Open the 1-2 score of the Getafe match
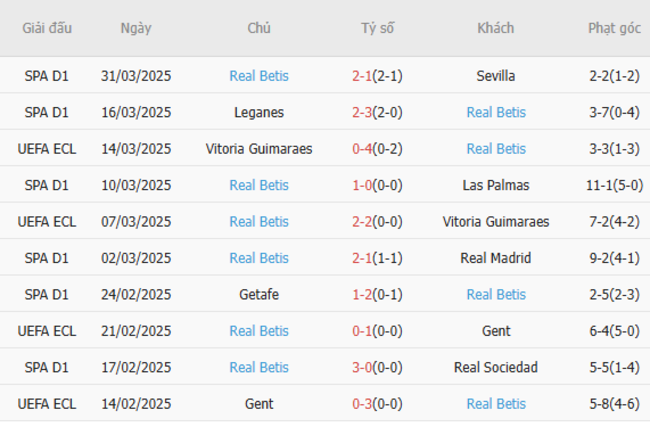The image size is (650, 427). (363, 295)
